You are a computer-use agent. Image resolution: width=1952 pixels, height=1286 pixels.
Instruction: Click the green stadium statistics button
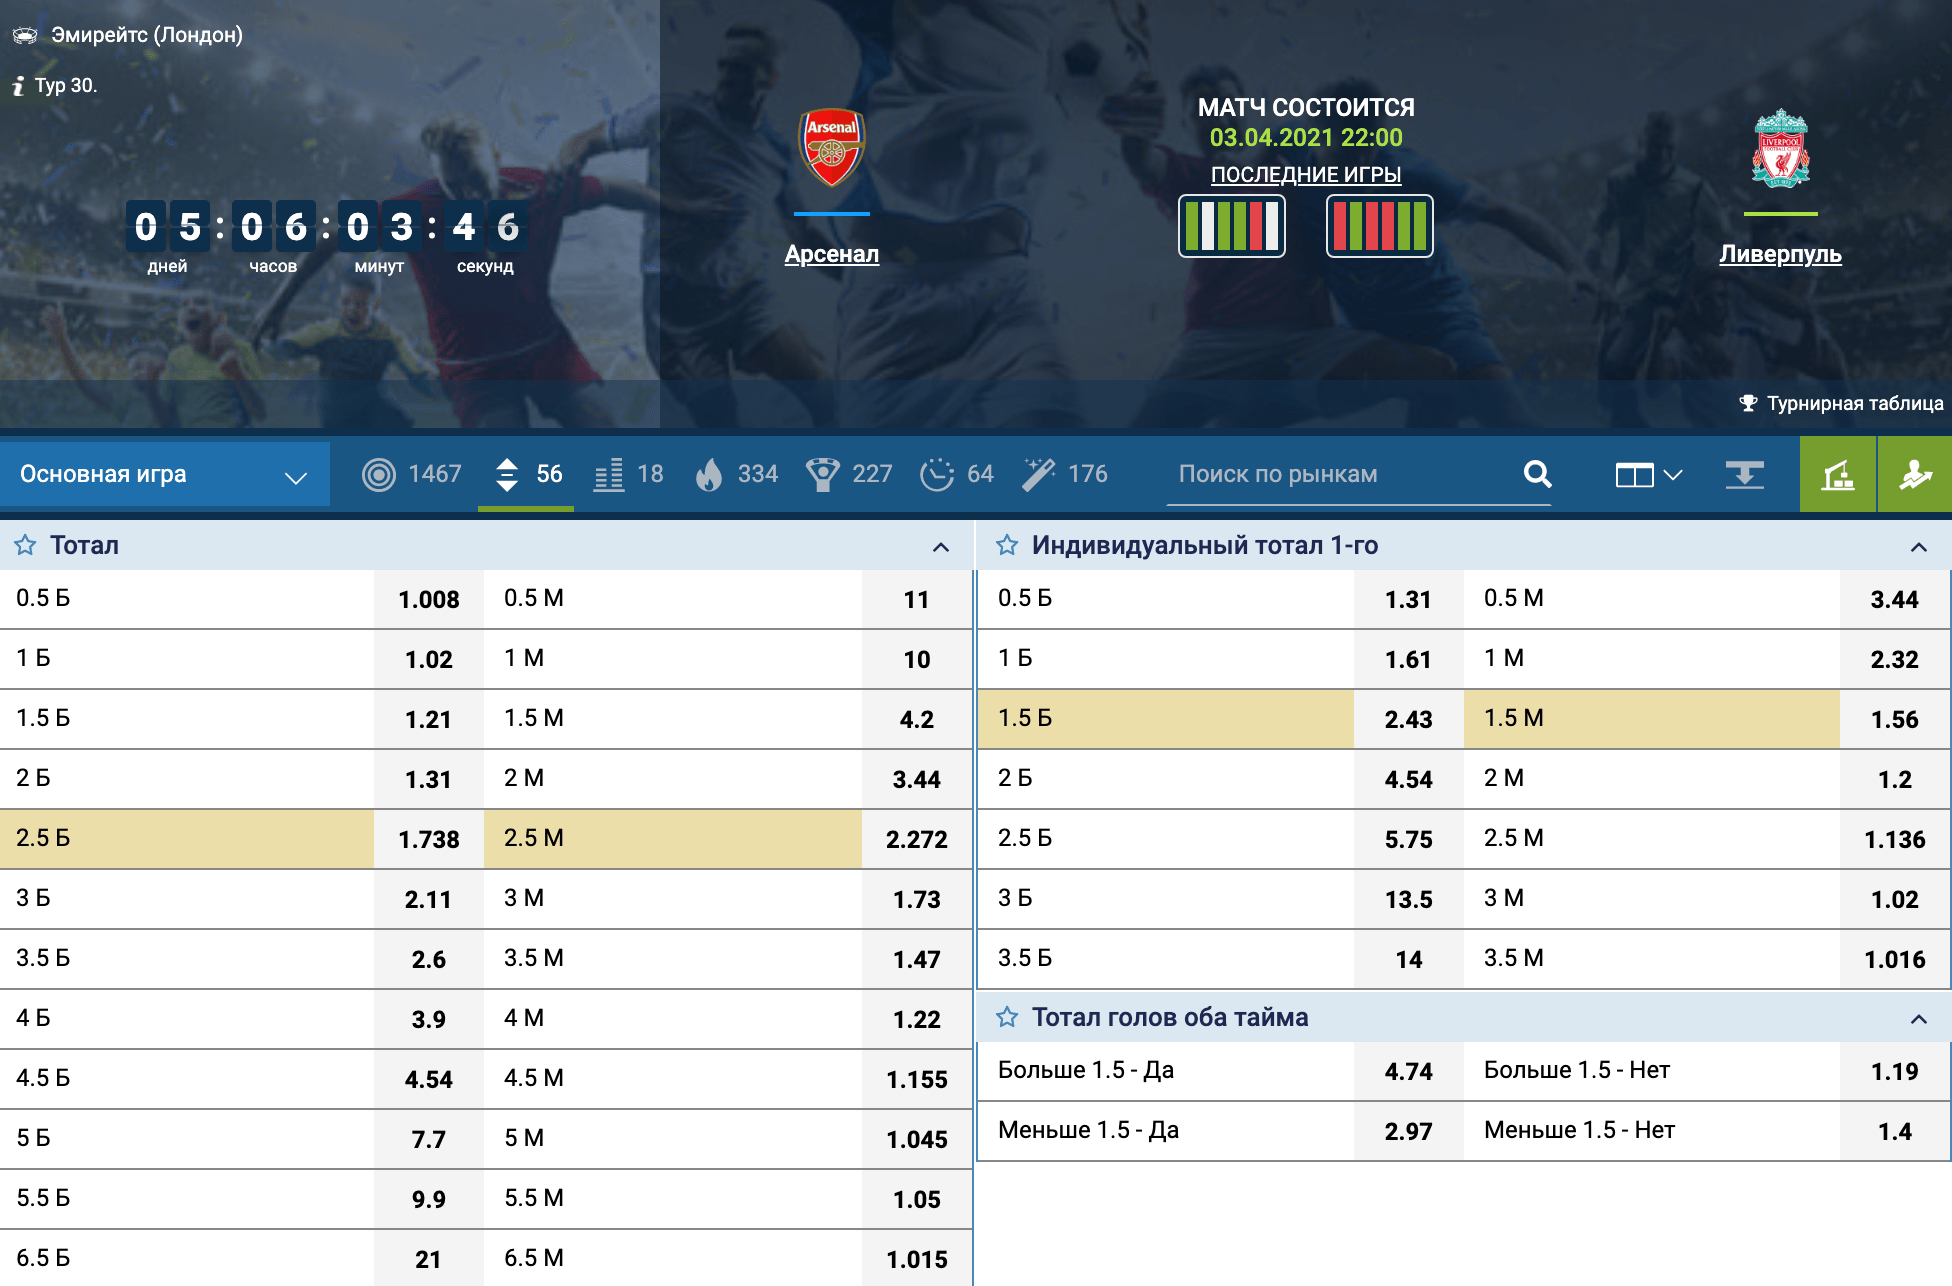tap(1838, 474)
